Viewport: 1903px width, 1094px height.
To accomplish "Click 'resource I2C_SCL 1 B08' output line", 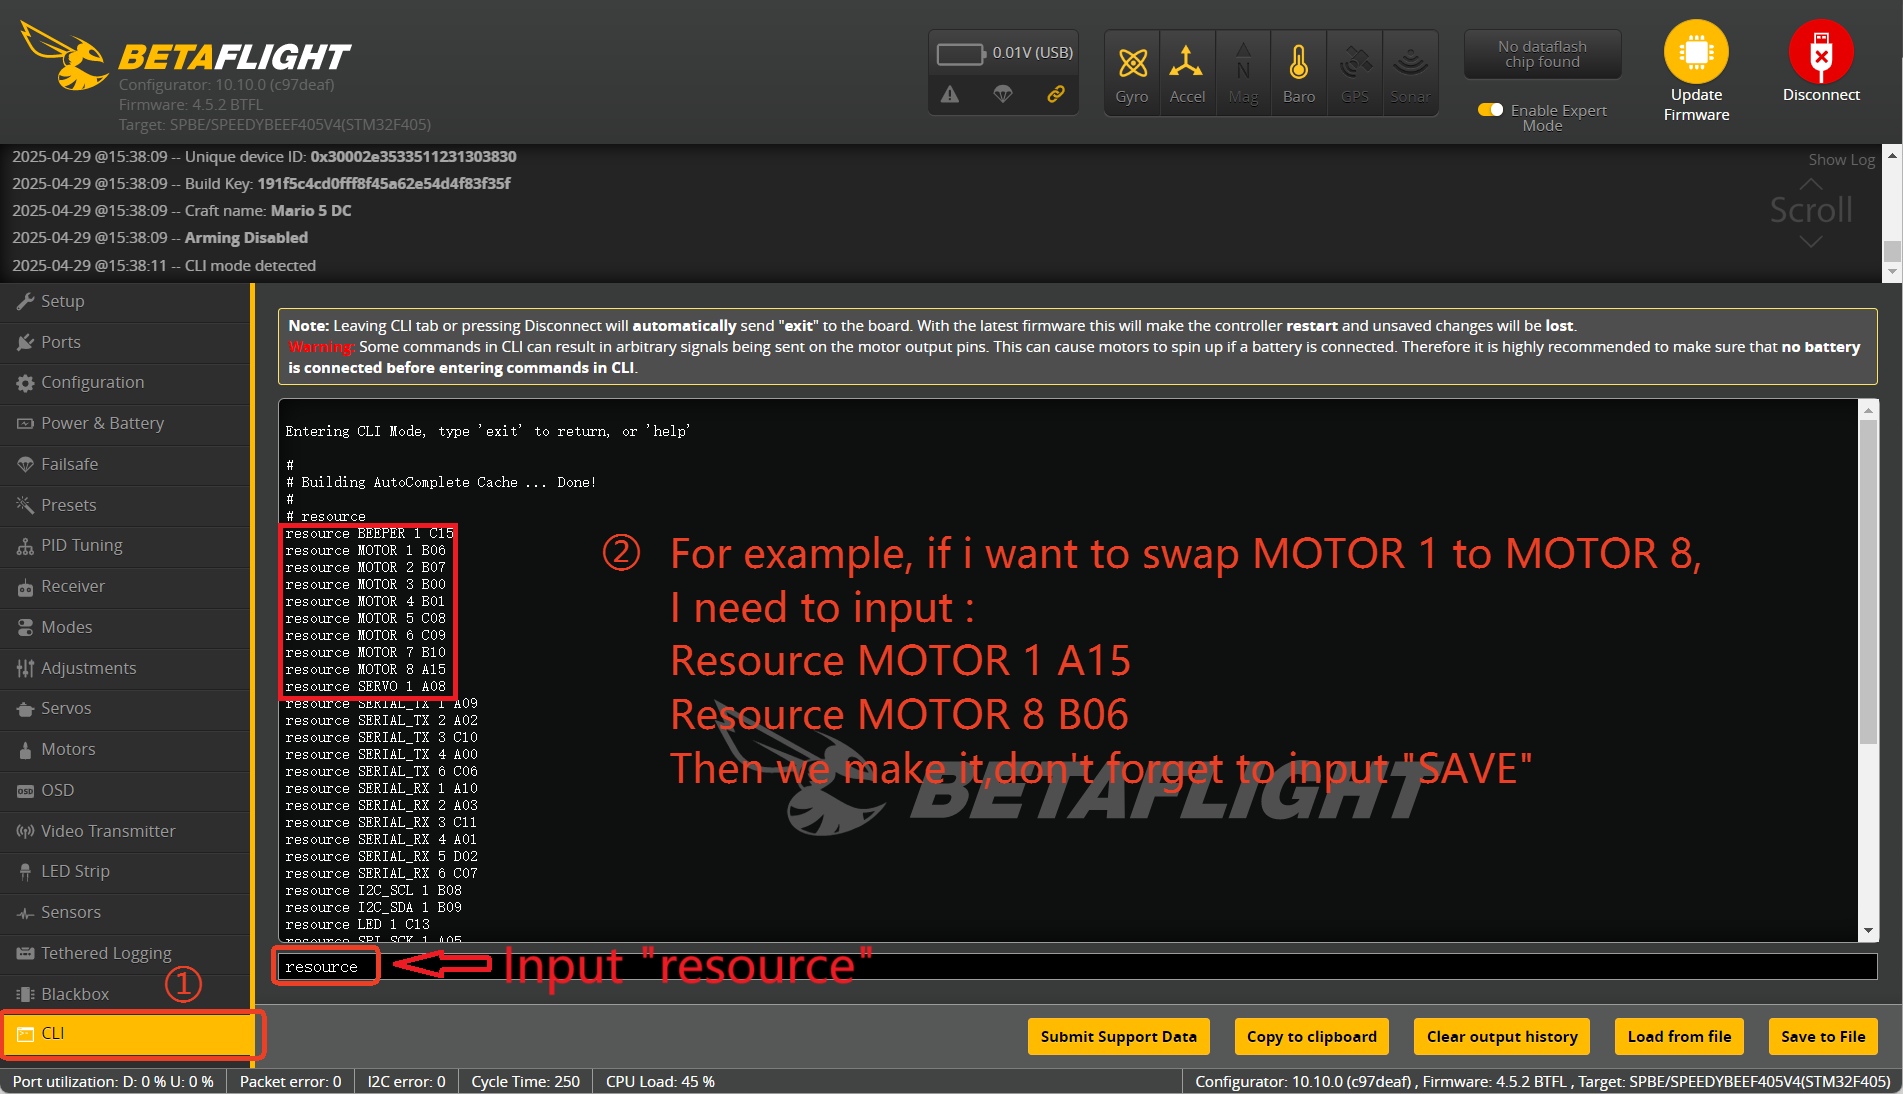I will [x=373, y=891].
